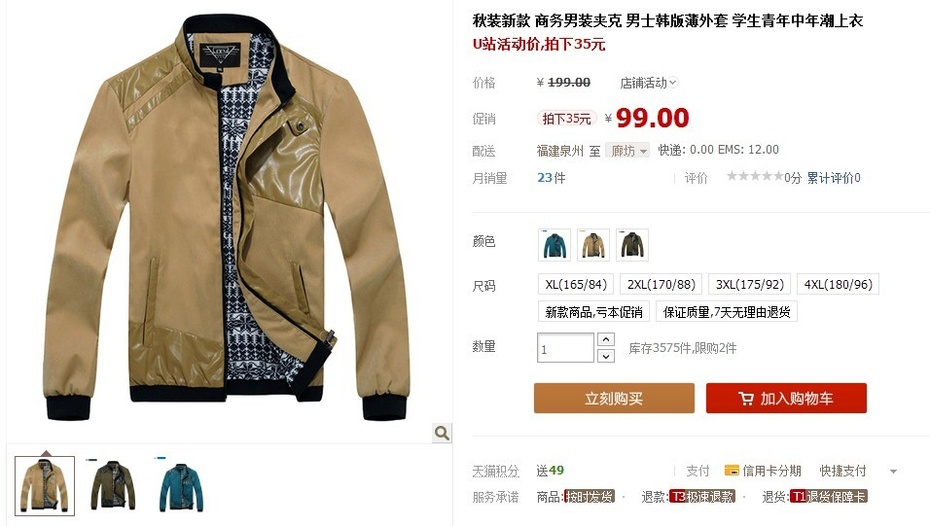This screenshot has height=526, width=930.
Task: Select size 3XL(175/92)
Action: [750, 284]
